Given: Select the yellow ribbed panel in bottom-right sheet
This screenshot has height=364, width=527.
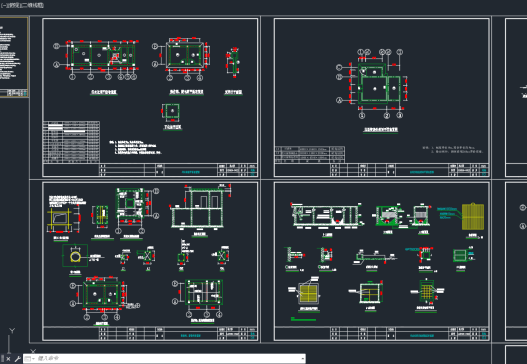Looking at the screenshot, I should click(x=473, y=217).
